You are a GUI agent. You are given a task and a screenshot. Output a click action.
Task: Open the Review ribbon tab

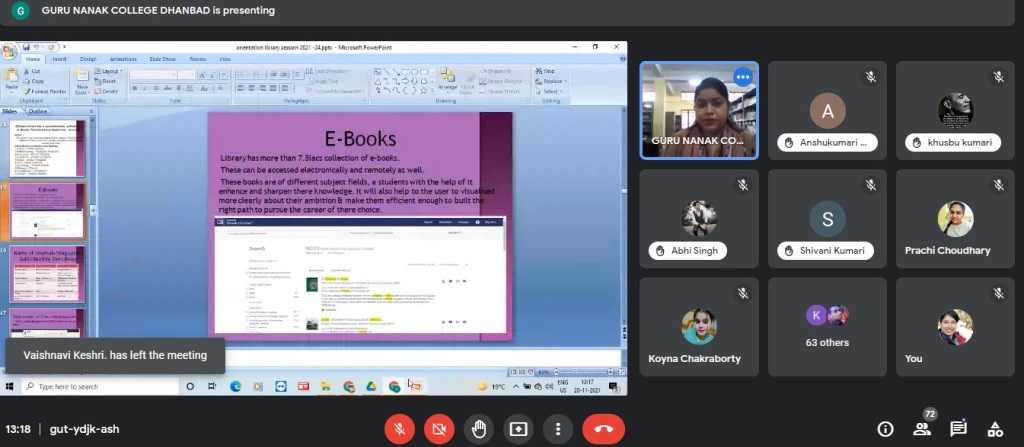[198, 59]
